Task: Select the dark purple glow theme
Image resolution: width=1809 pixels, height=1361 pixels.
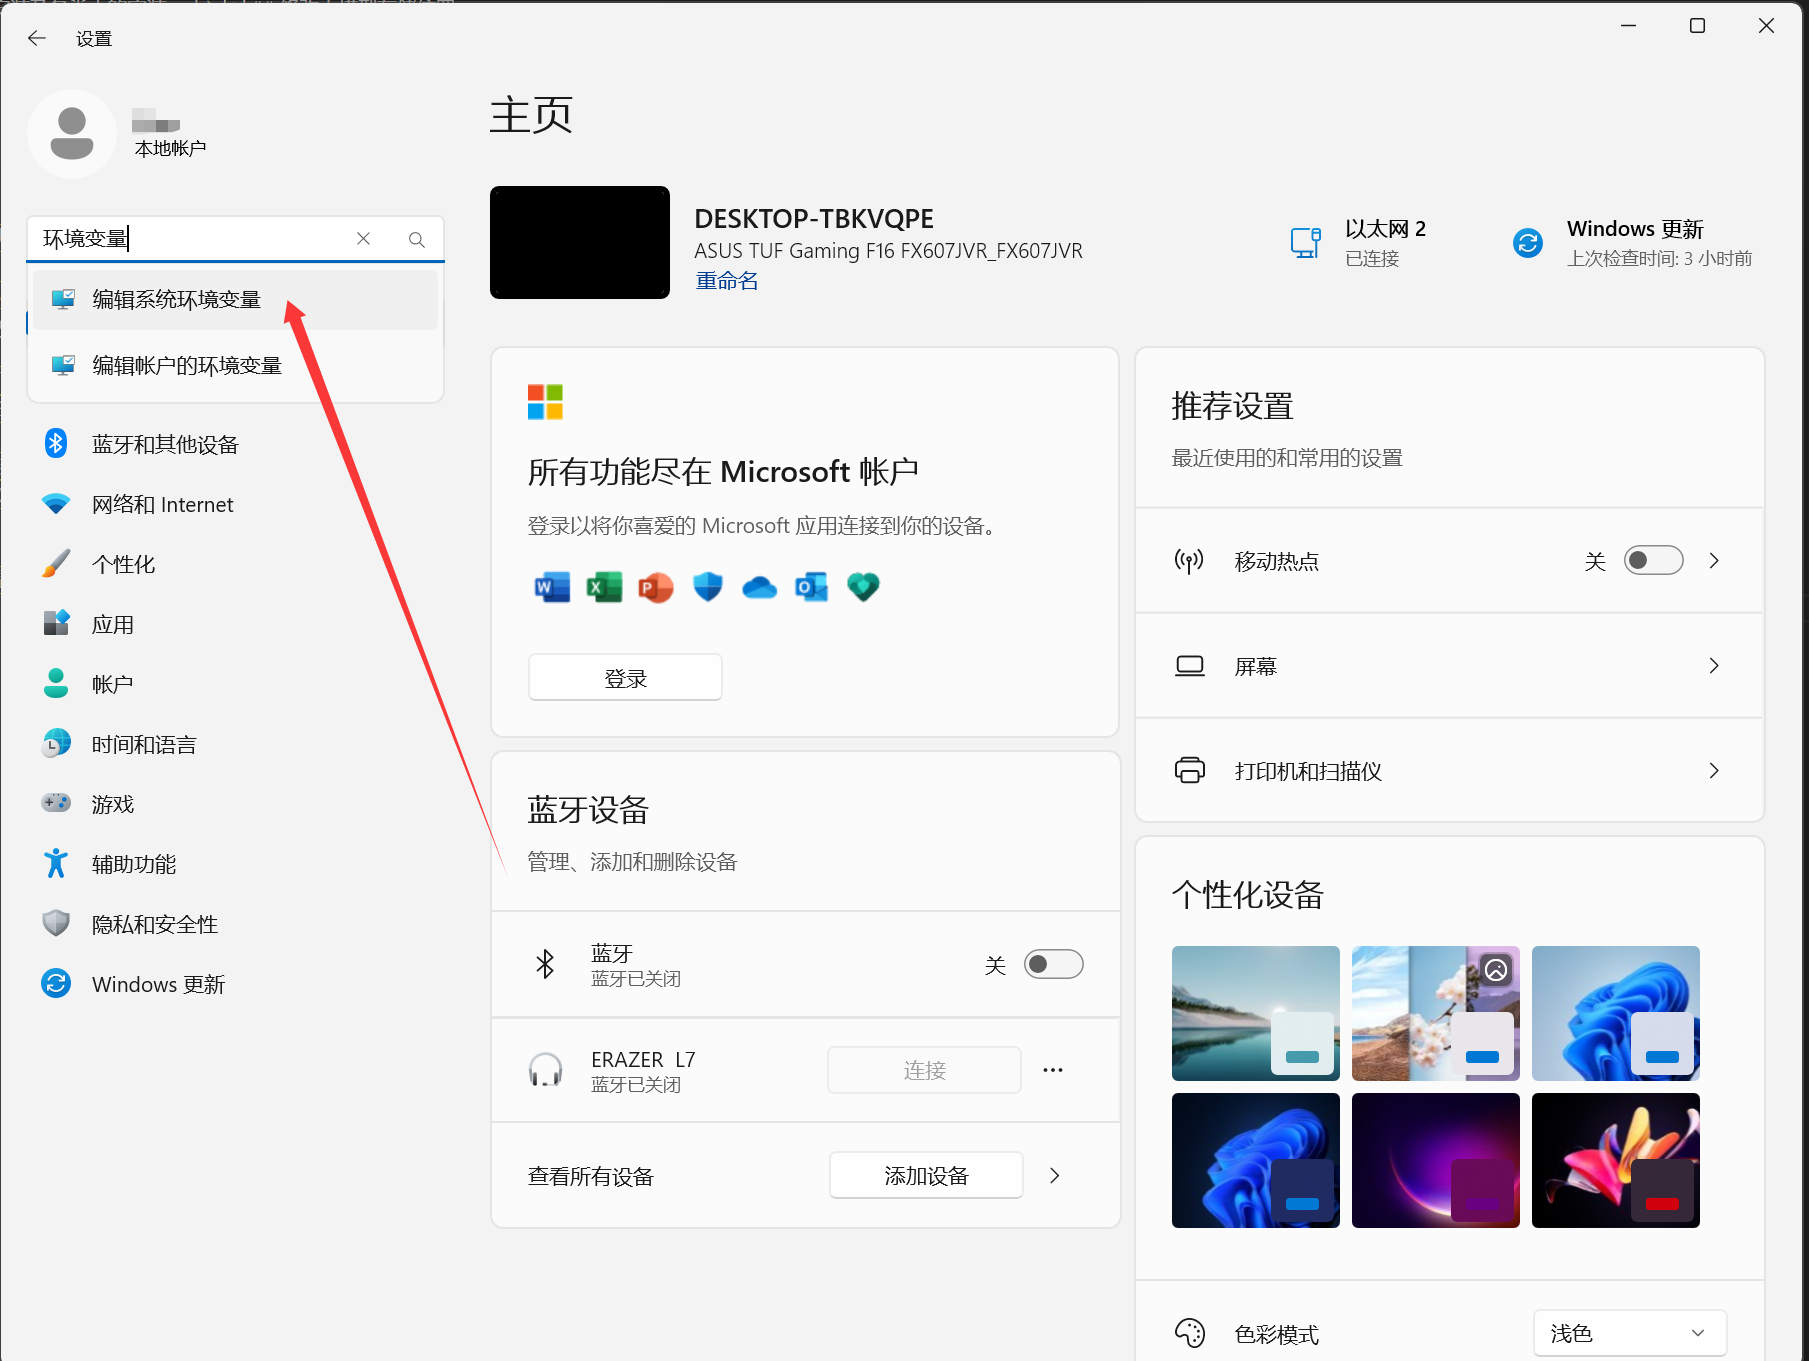Action: pos(1435,1160)
